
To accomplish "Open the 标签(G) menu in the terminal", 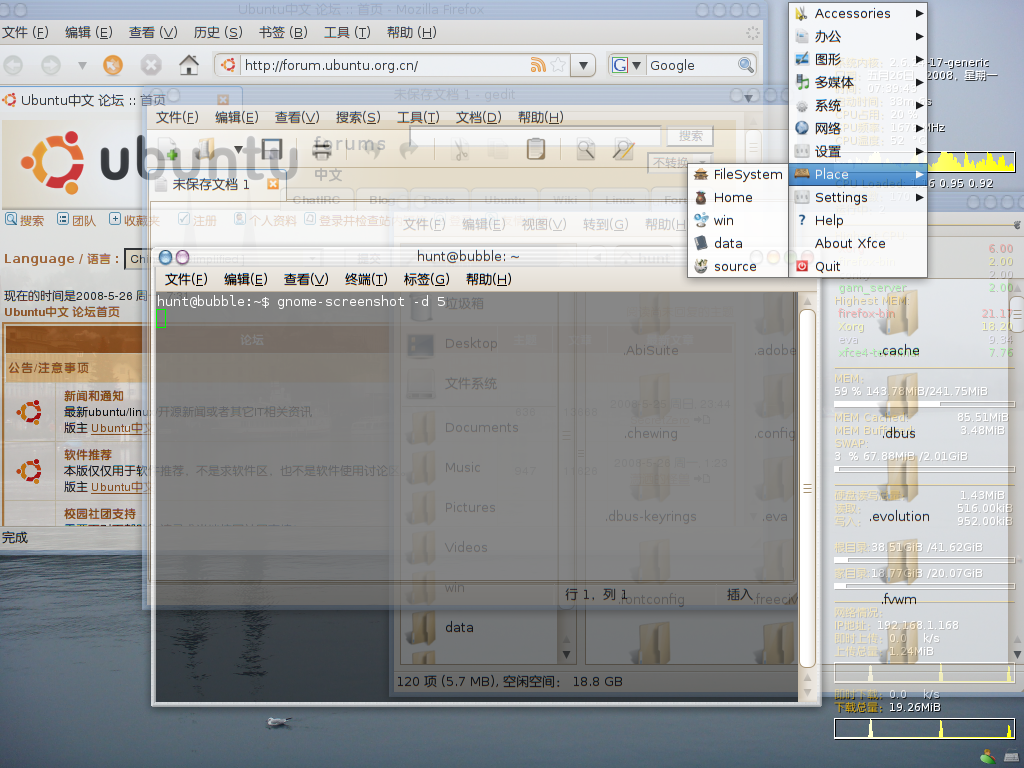I will (426, 280).
